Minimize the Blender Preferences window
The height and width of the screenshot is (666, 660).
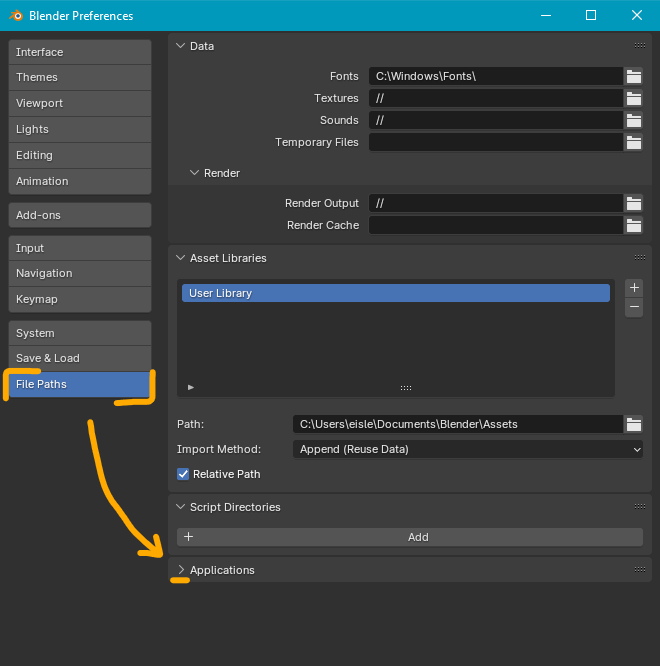pyautogui.click(x=546, y=15)
